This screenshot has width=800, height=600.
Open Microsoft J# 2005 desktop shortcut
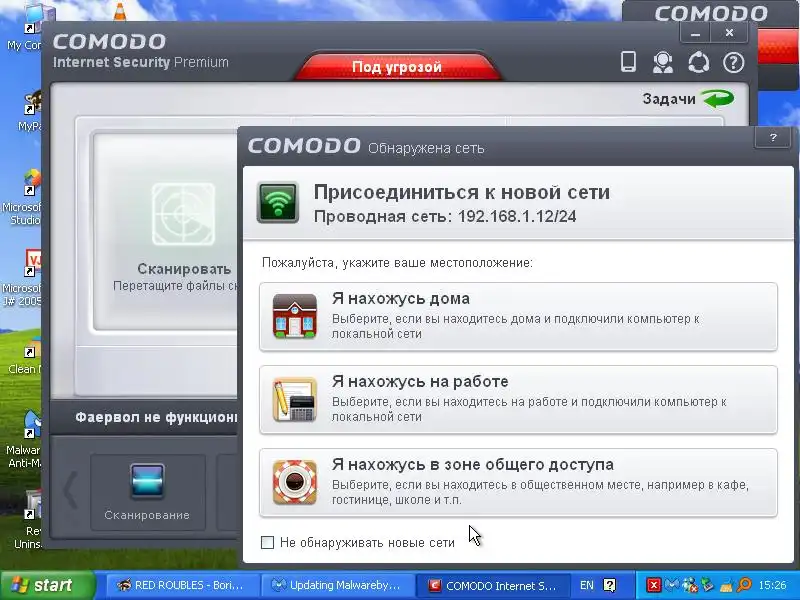(21, 278)
